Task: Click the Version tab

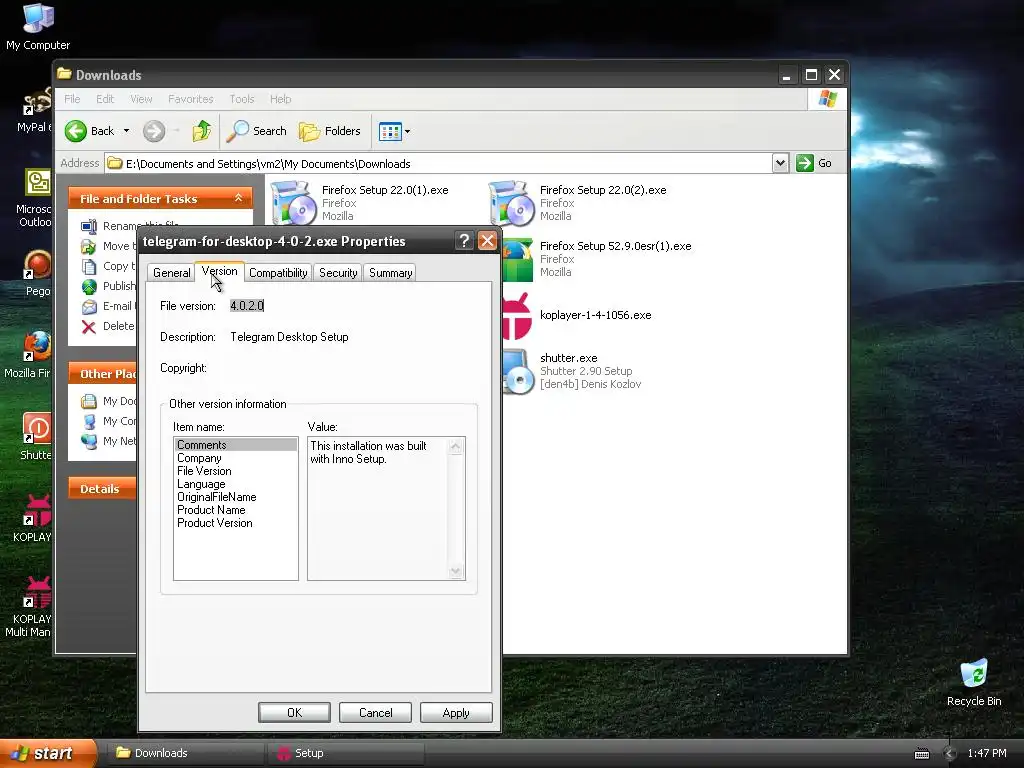Action: tap(219, 271)
